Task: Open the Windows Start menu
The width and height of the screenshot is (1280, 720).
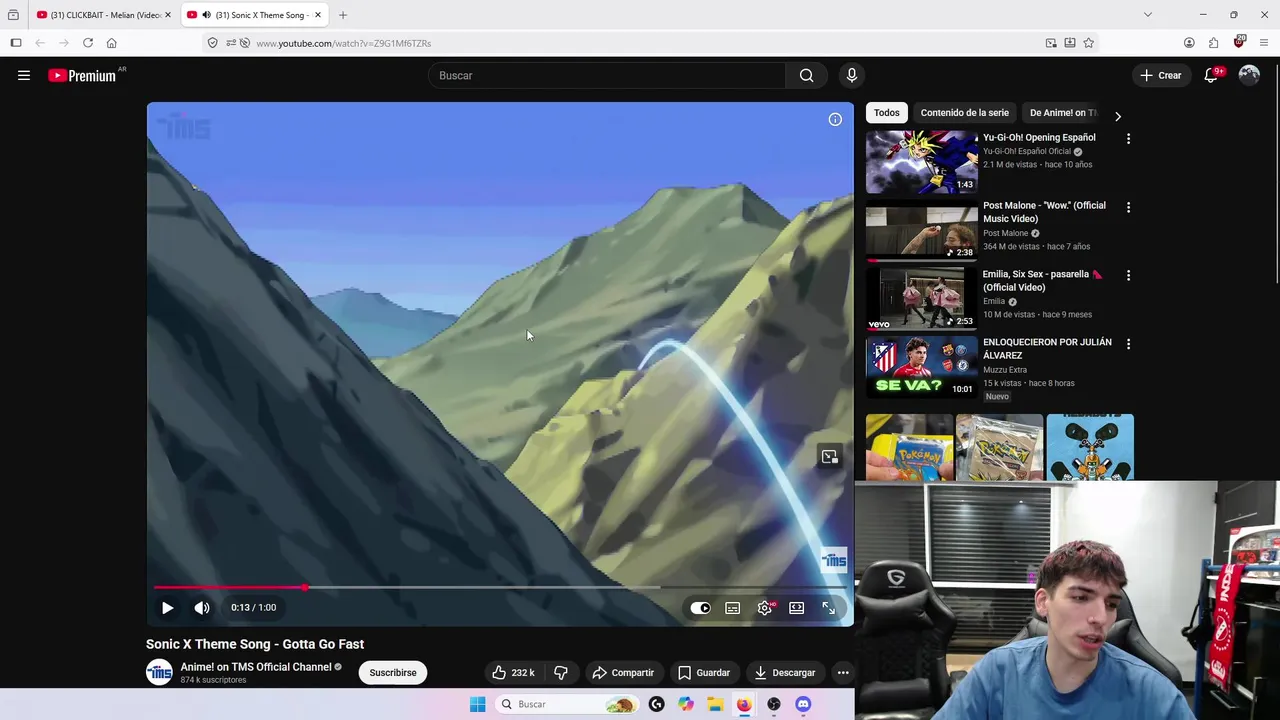Action: [x=477, y=704]
